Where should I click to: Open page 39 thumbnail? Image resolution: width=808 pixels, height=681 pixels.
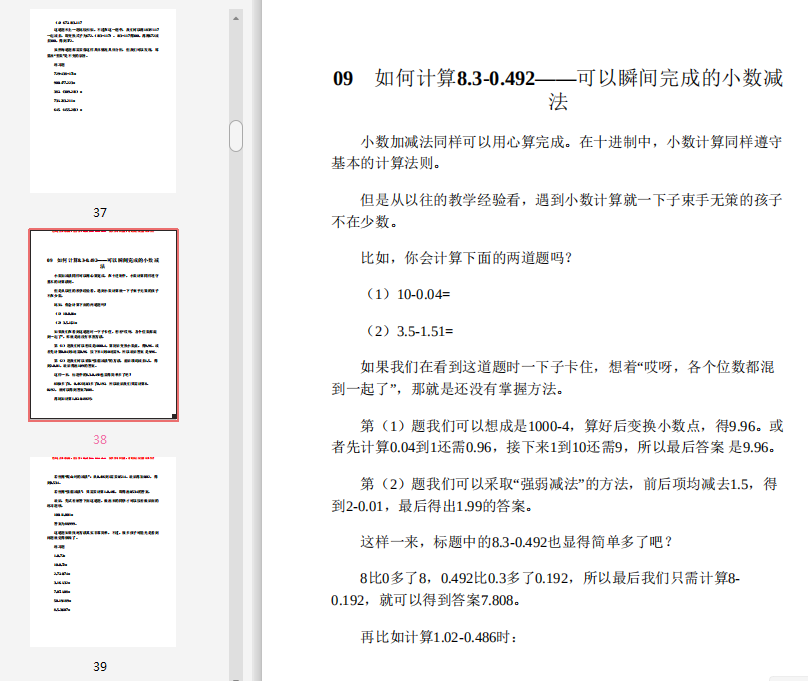tap(103, 552)
